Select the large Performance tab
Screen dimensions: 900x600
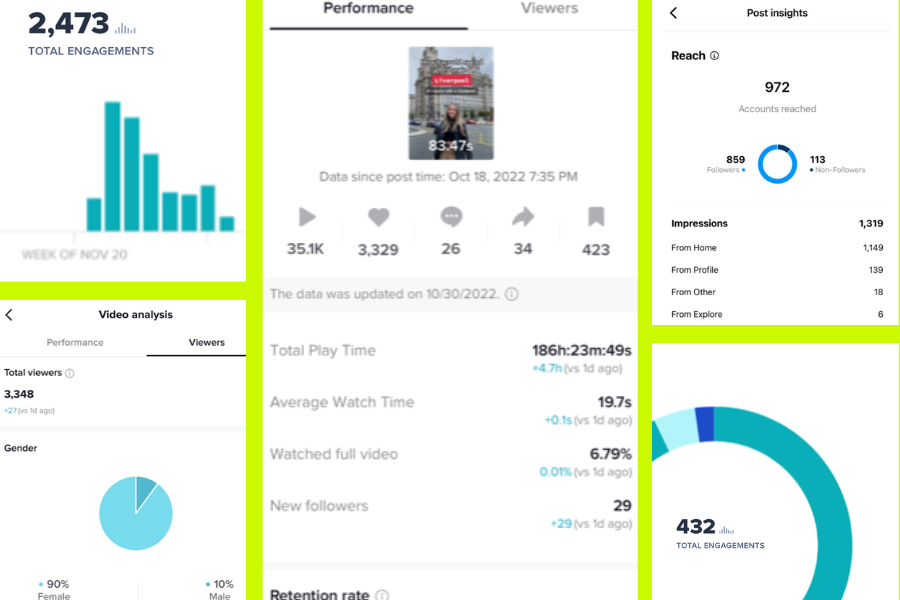point(368,9)
